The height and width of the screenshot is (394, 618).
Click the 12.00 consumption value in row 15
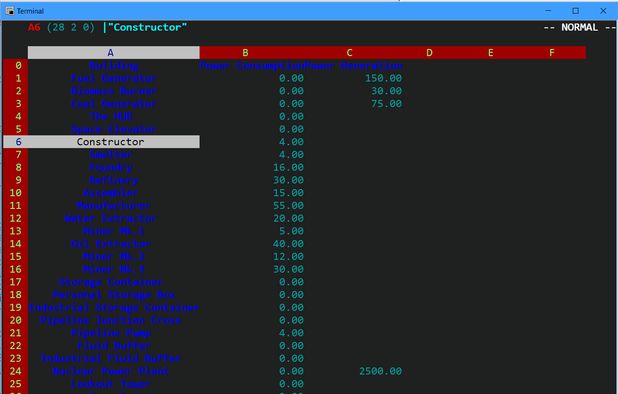point(289,256)
